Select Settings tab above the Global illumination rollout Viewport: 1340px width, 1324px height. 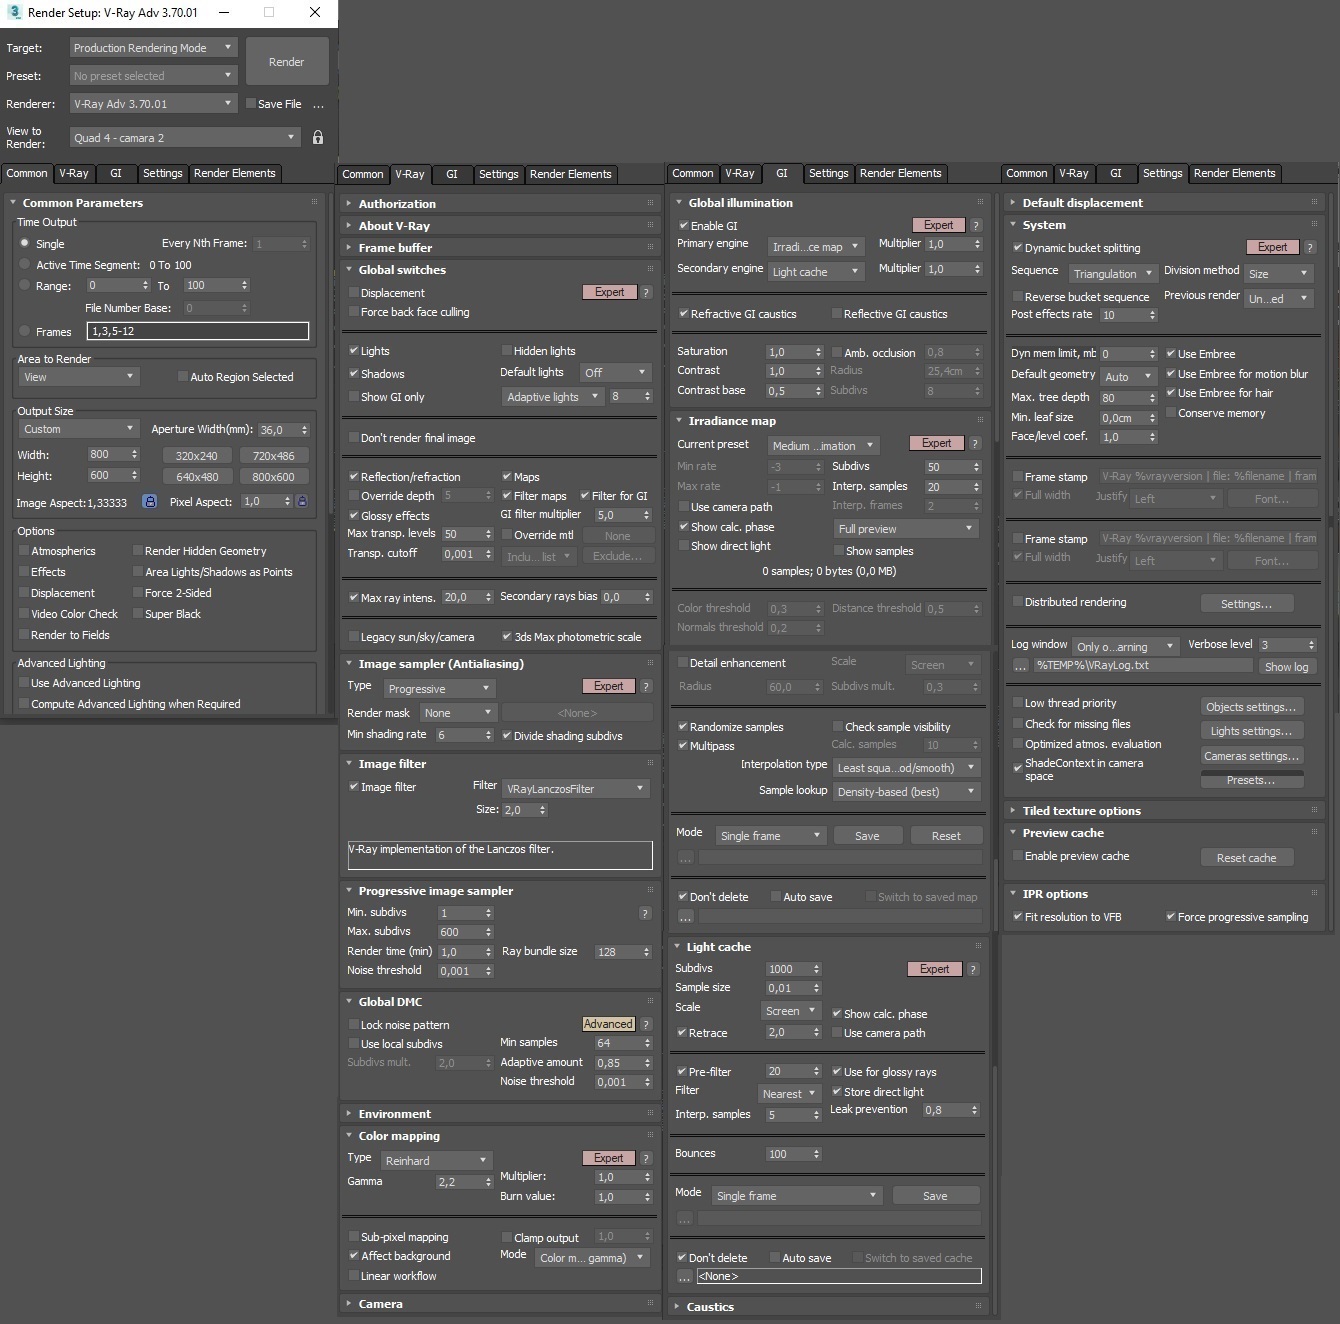[828, 173]
